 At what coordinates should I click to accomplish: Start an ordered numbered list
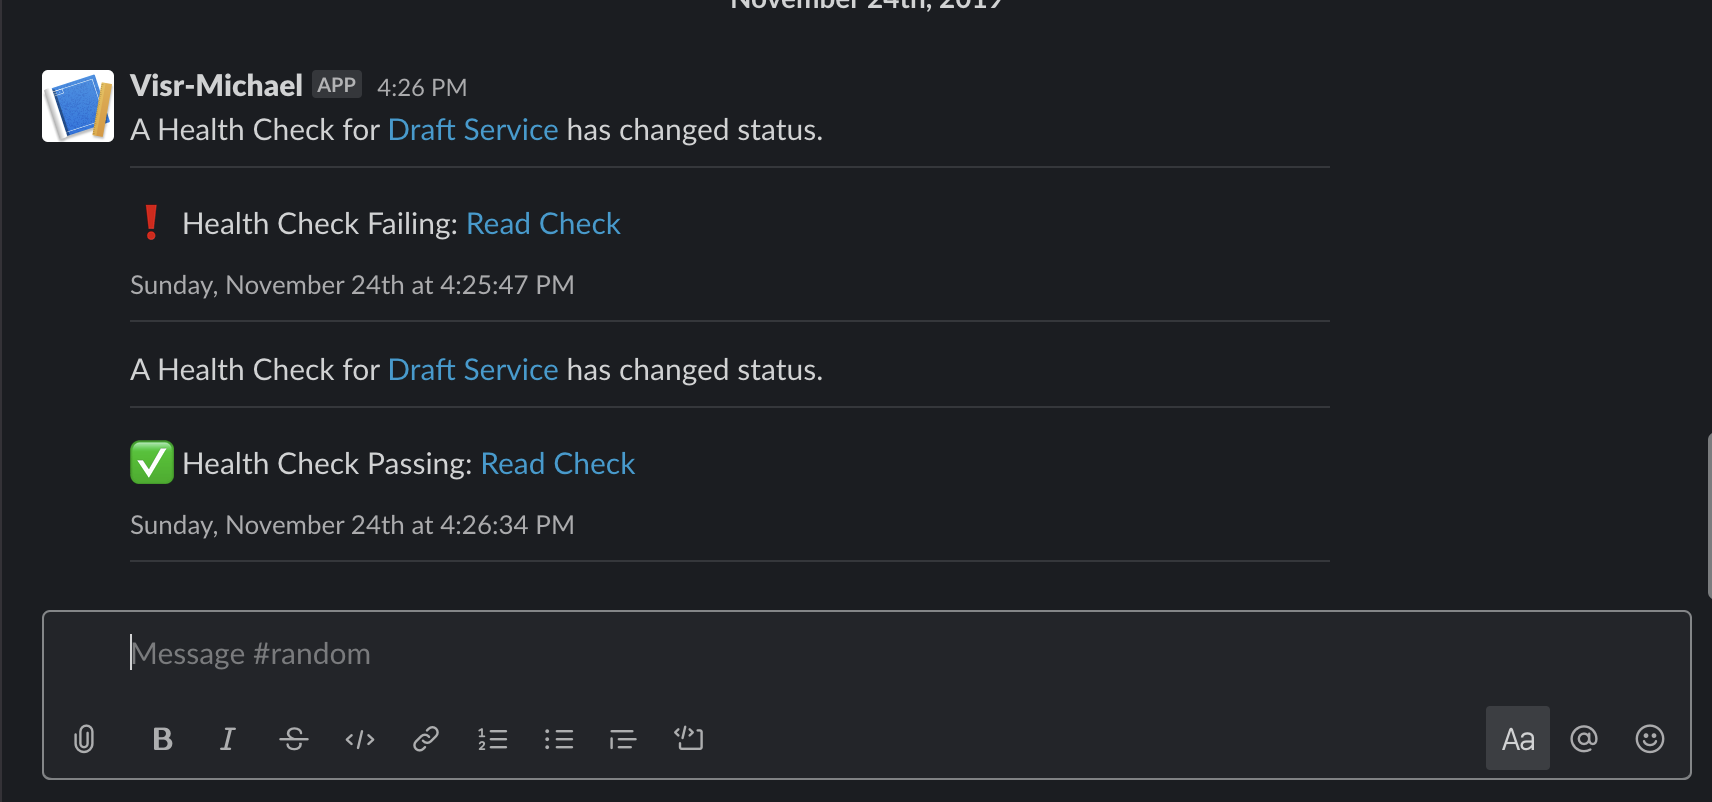coord(492,739)
